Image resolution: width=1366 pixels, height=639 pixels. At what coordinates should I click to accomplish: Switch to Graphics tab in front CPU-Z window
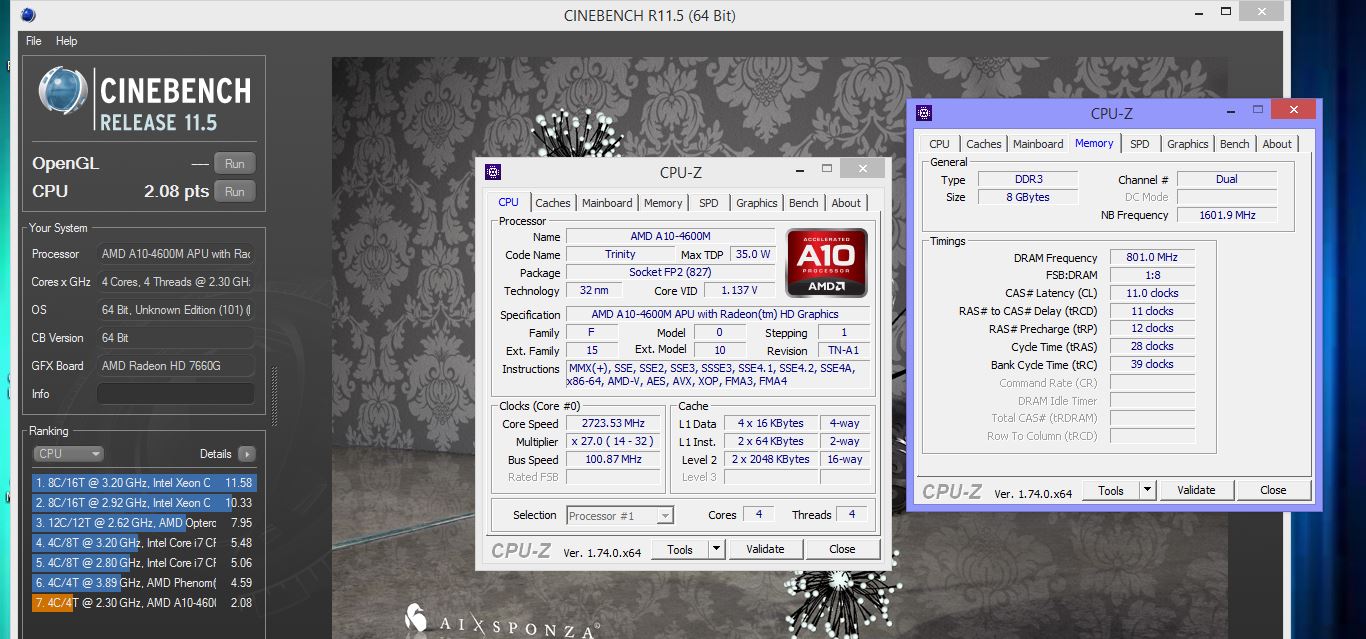(x=757, y=203)
